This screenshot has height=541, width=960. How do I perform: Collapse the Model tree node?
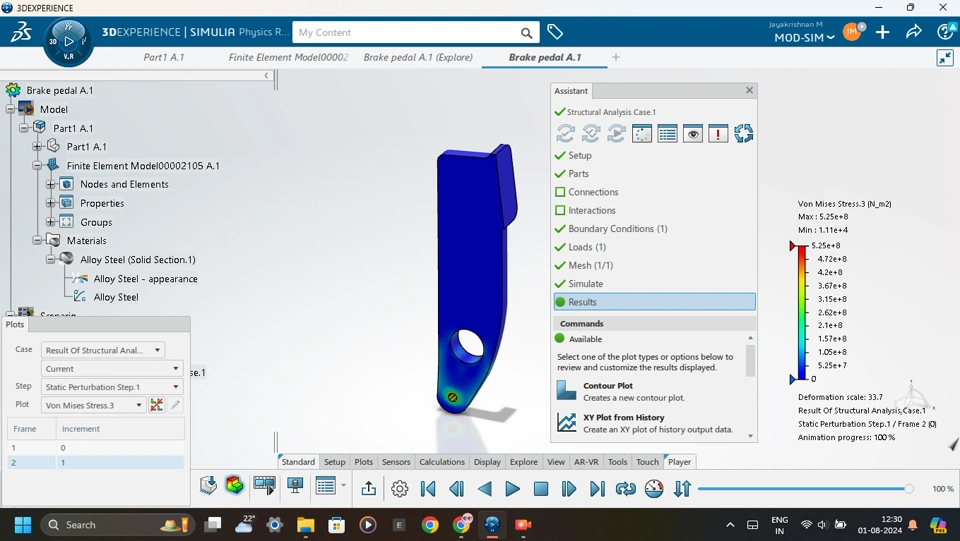[x=10, y=110]
